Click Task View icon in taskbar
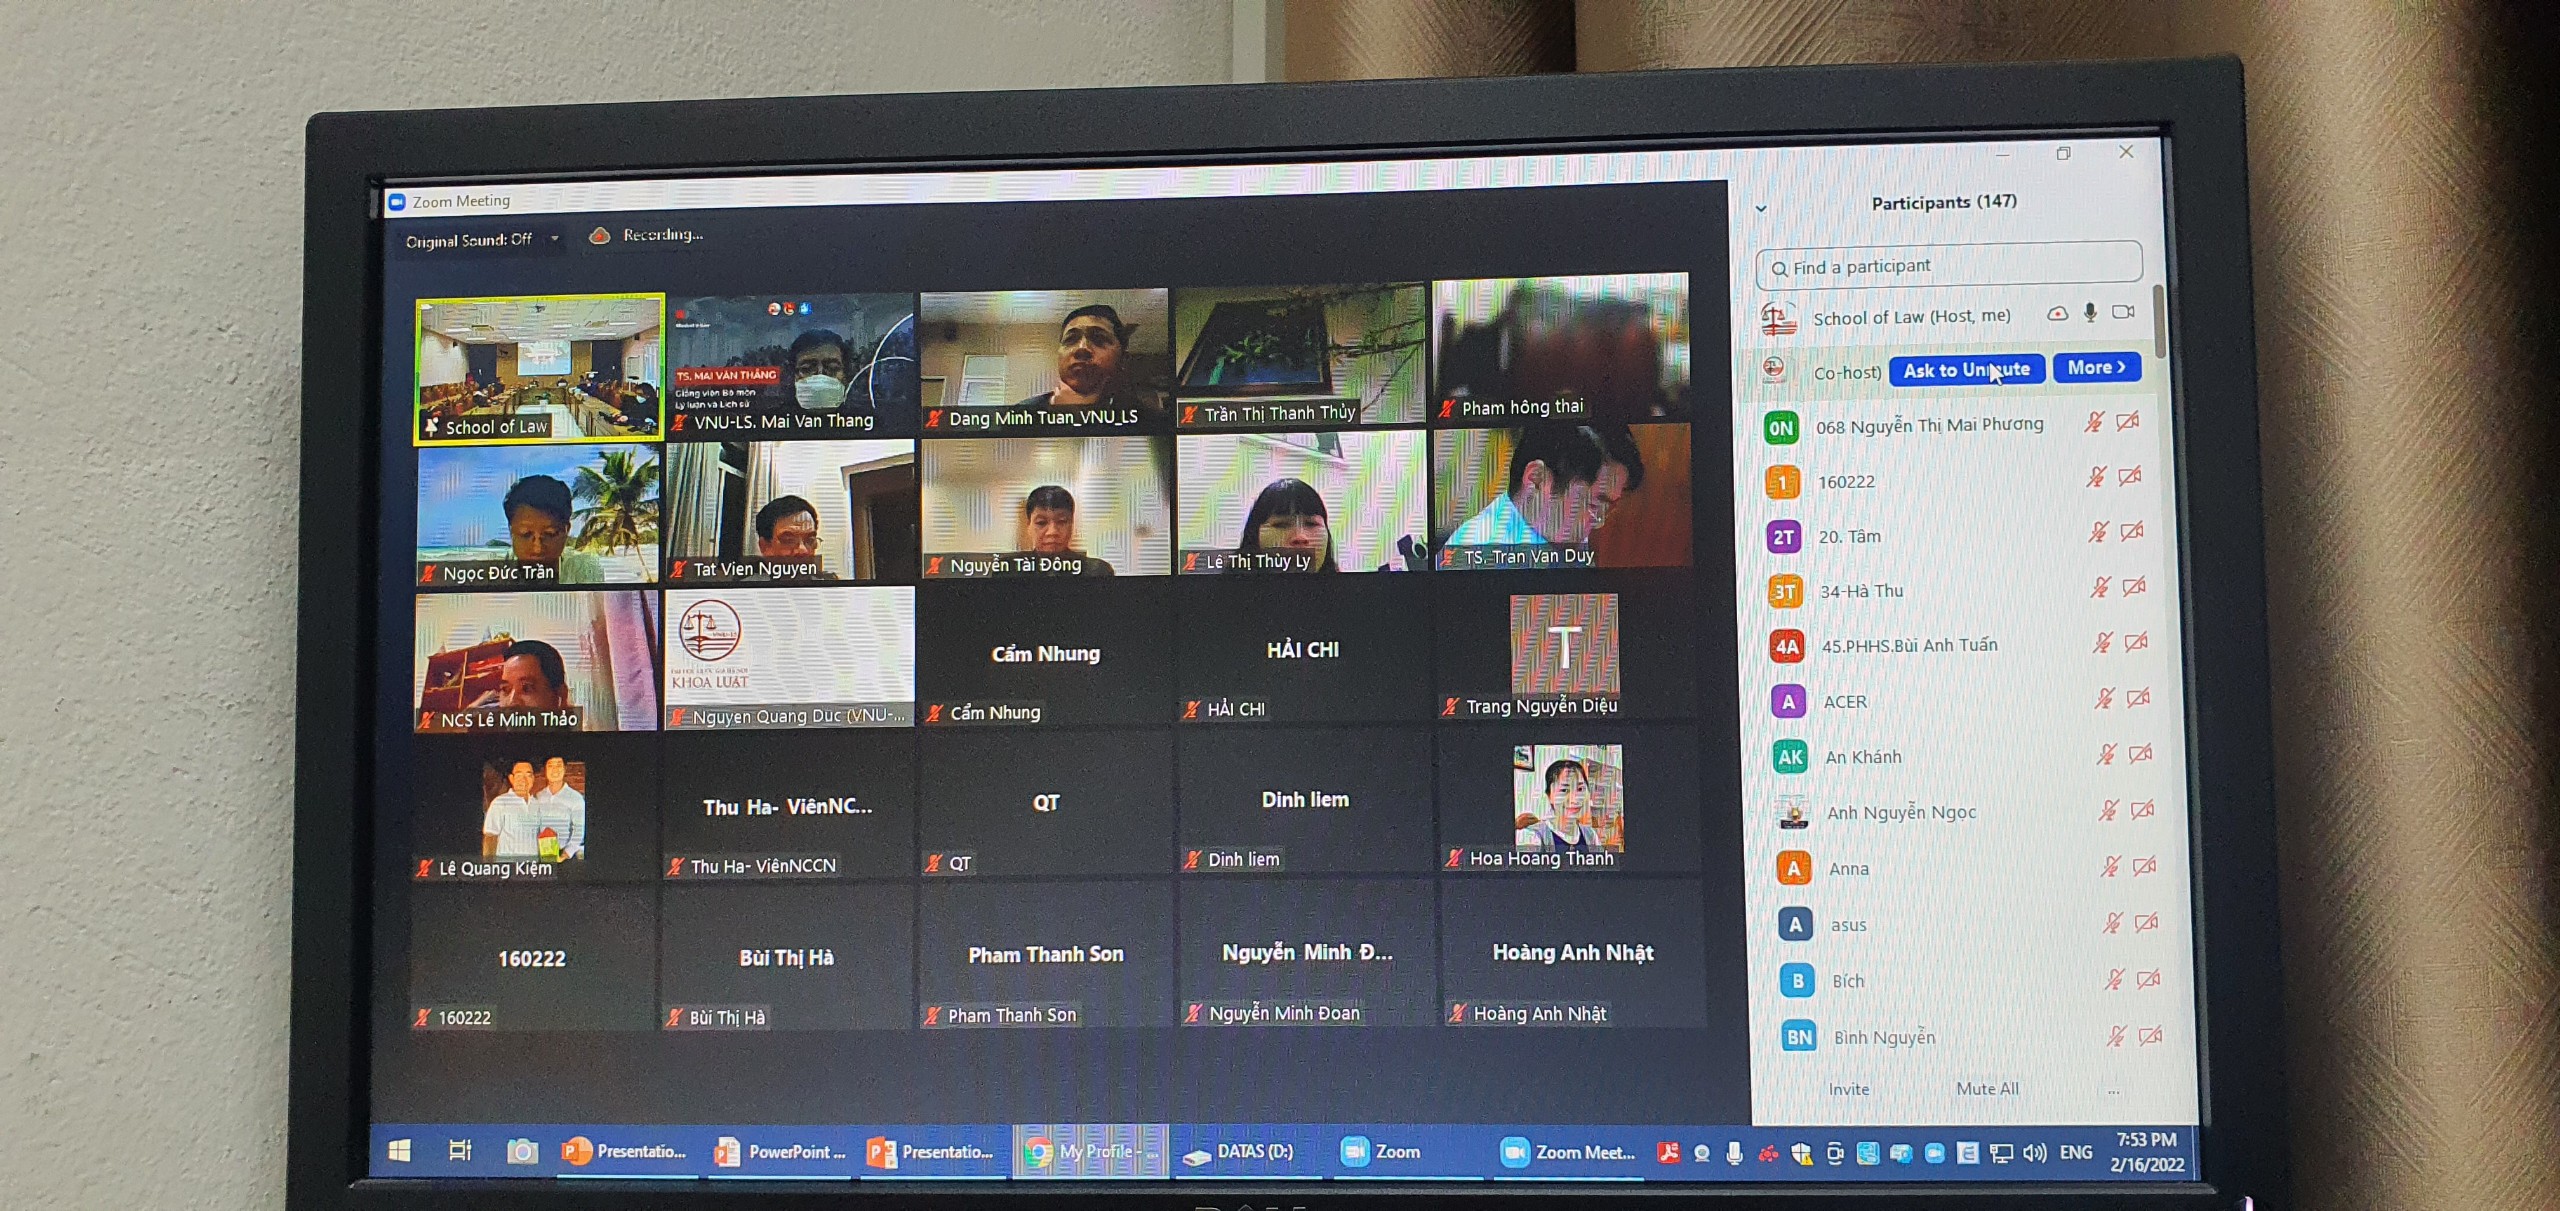The image size is (2560, 1211). 460,1151
